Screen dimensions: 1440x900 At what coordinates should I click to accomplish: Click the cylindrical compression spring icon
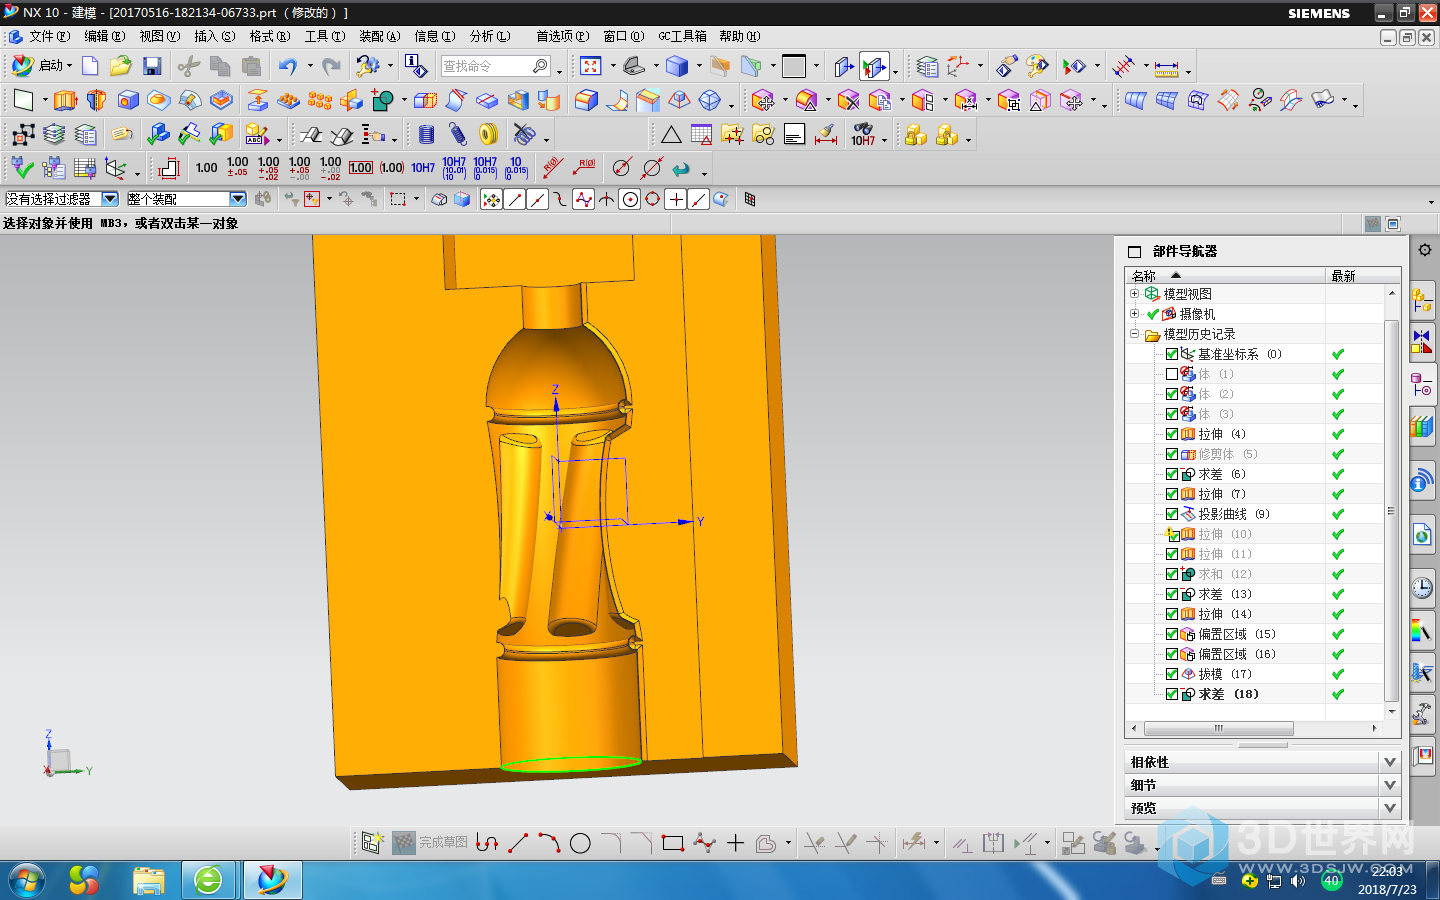[x=426, y=134]
